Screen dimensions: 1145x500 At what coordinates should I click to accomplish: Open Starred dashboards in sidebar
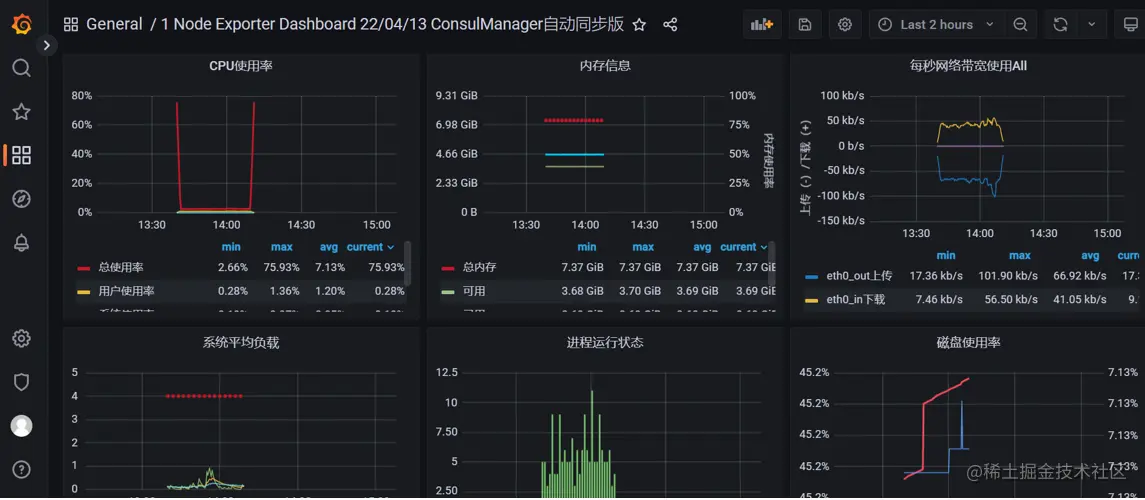tap(21, 112)
